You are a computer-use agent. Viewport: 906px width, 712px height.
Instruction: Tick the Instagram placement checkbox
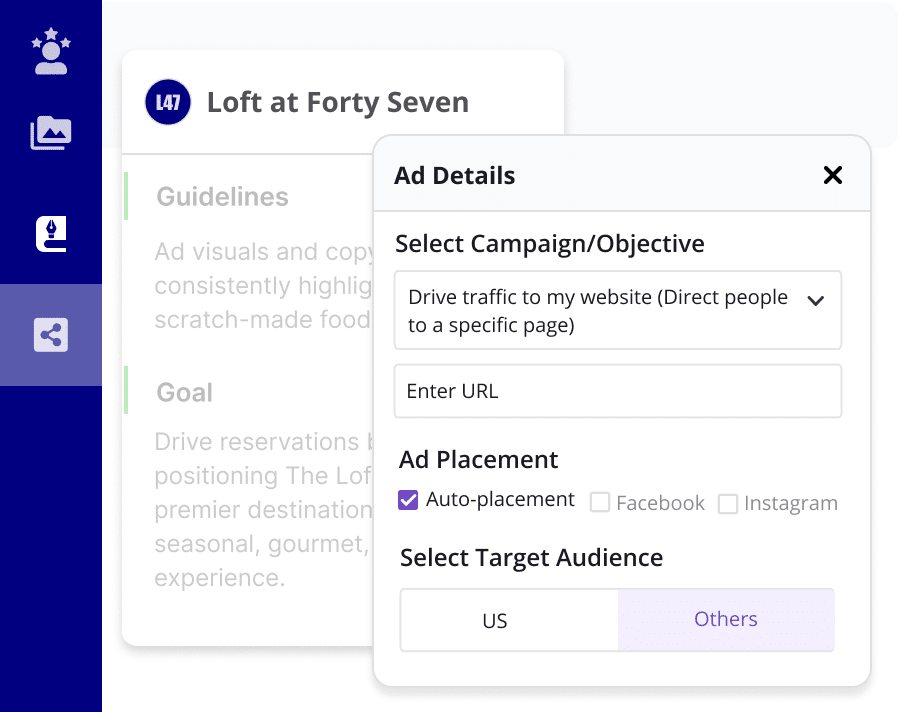[728, 504]
